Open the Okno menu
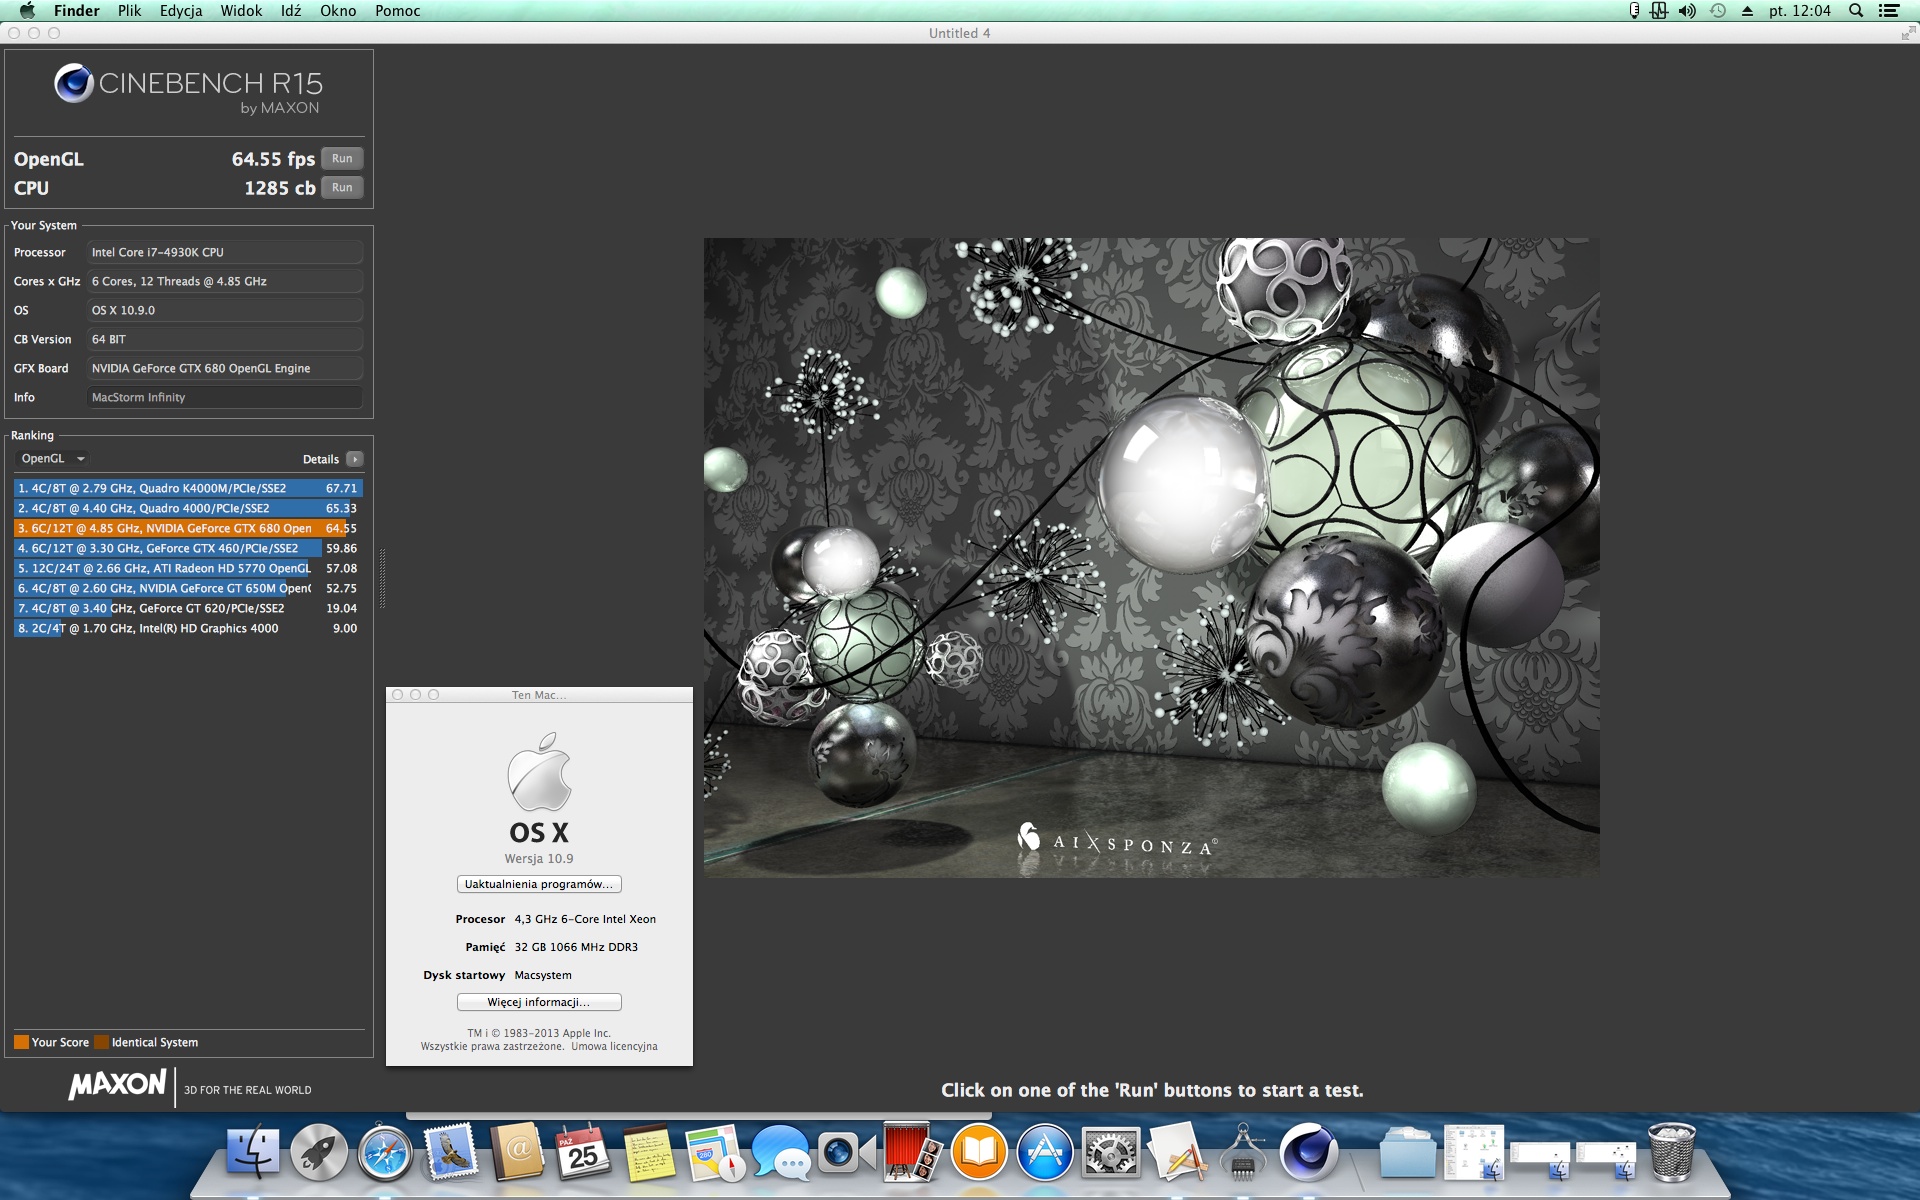Viewport: 1920px width, 1200px height. 338,11
